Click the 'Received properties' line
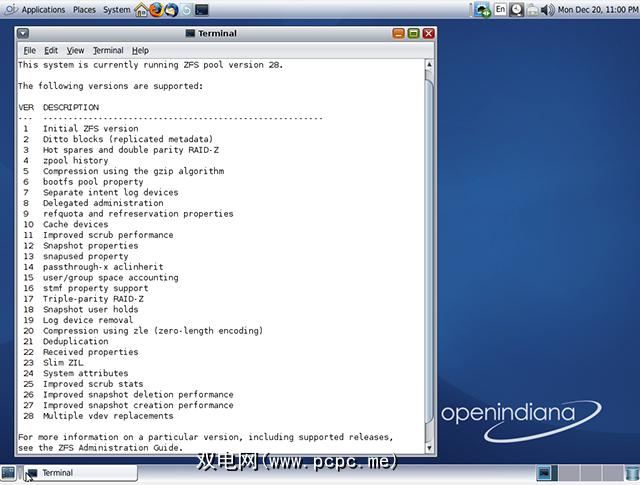 click(91, 352)
